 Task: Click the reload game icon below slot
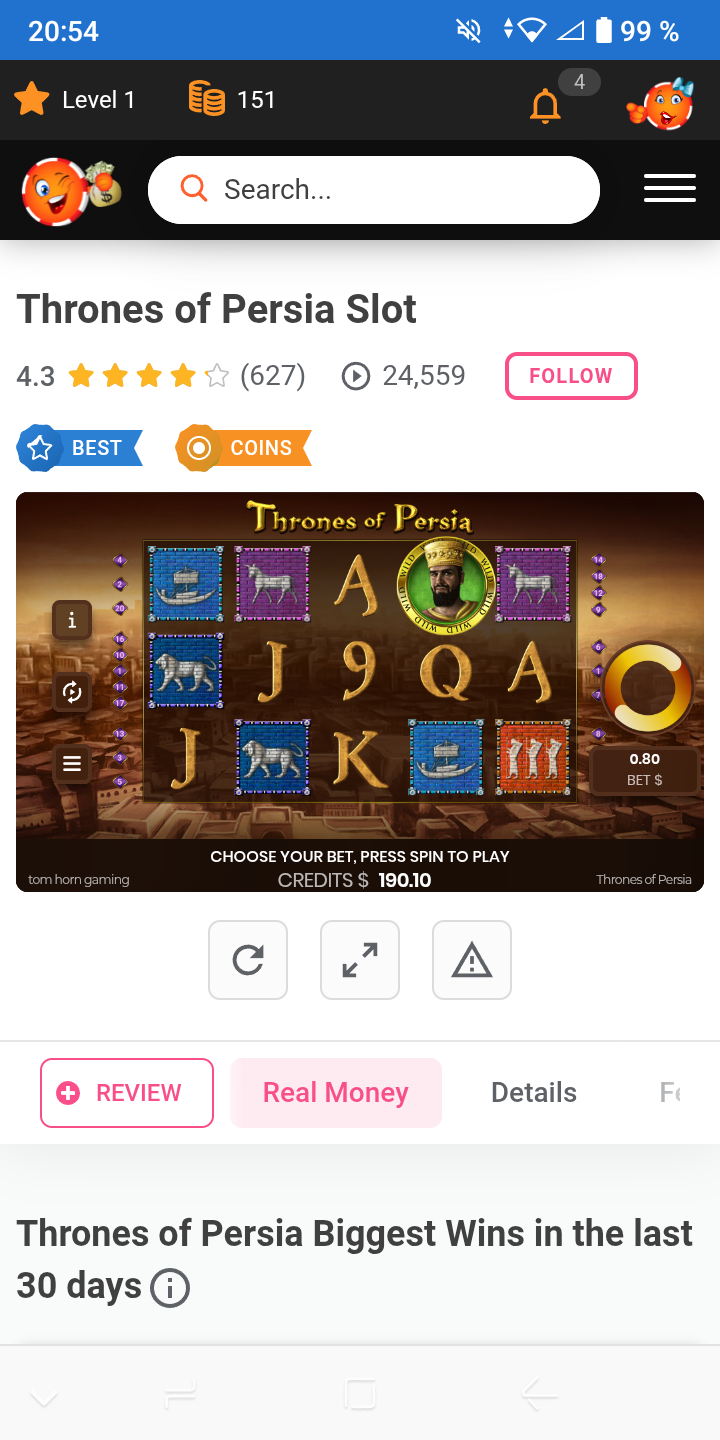[248, 960]
